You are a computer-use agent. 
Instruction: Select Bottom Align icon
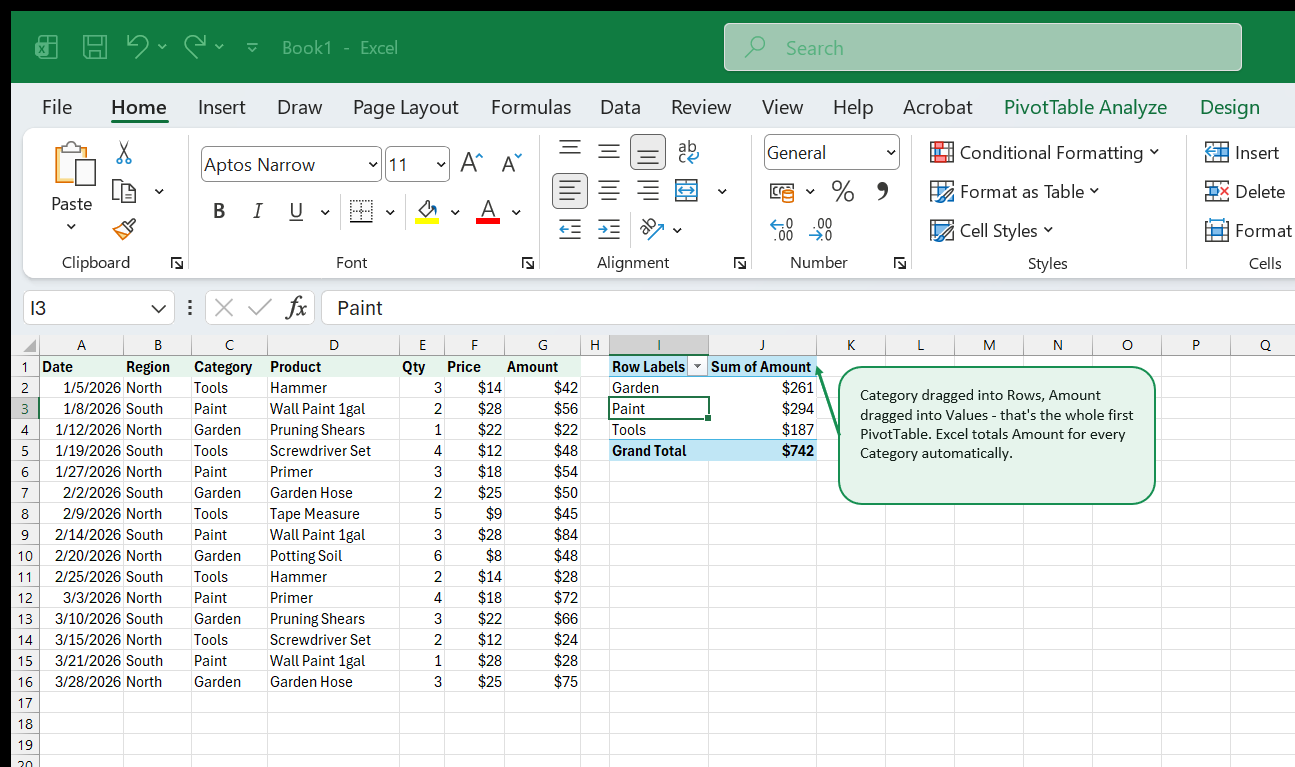tap(648, 152)
